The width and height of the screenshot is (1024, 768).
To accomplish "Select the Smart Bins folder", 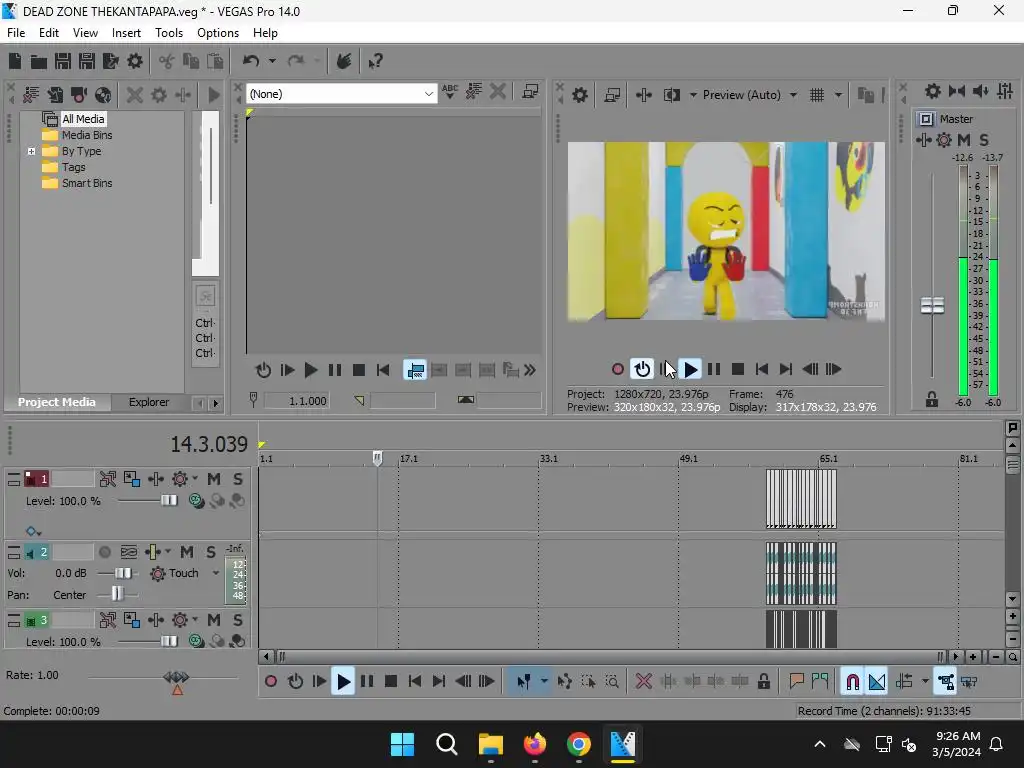I will [87, 184].
